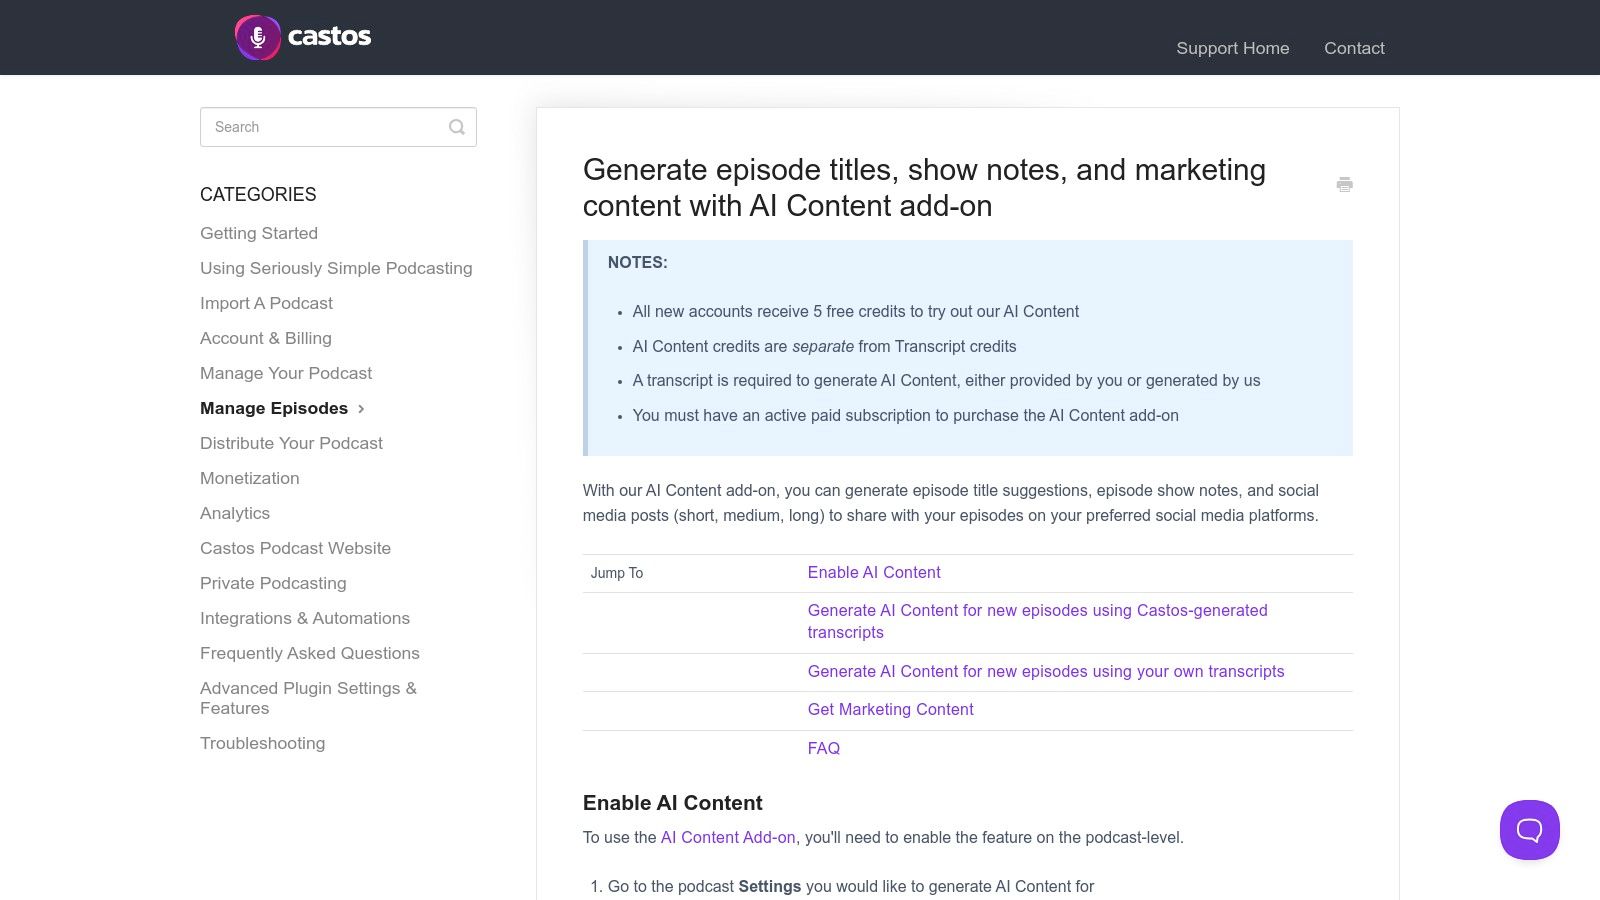Select the Monetization category
1600x900 pixels.
[250, 478]
